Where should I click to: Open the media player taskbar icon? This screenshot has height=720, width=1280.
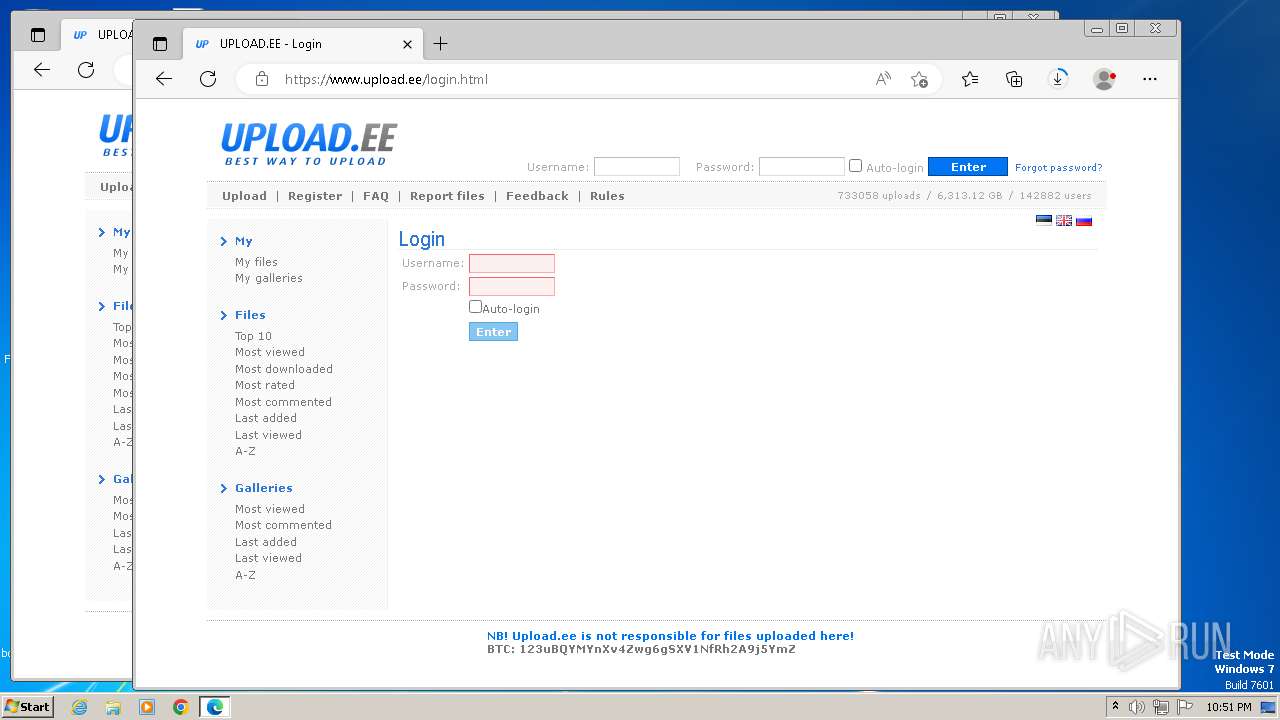(147, 707)
